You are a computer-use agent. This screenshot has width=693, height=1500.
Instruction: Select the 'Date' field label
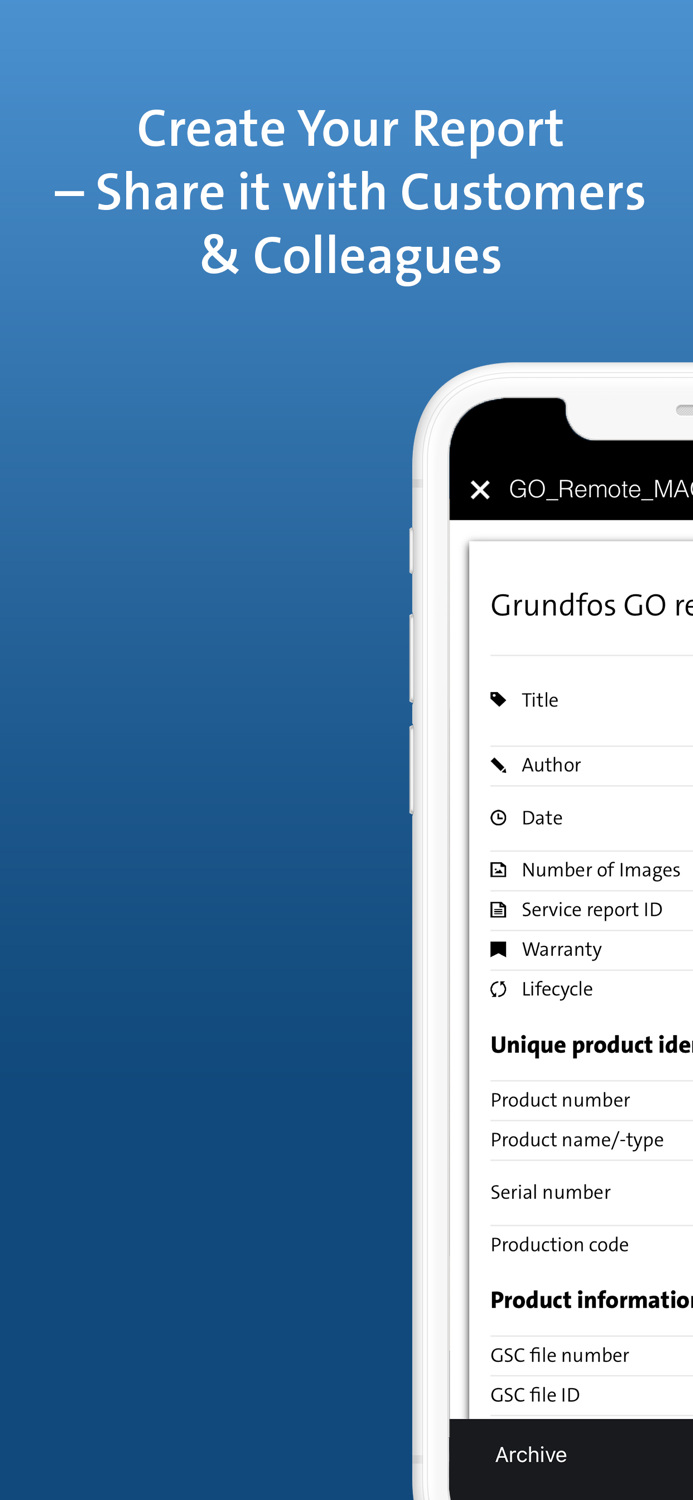542,818
